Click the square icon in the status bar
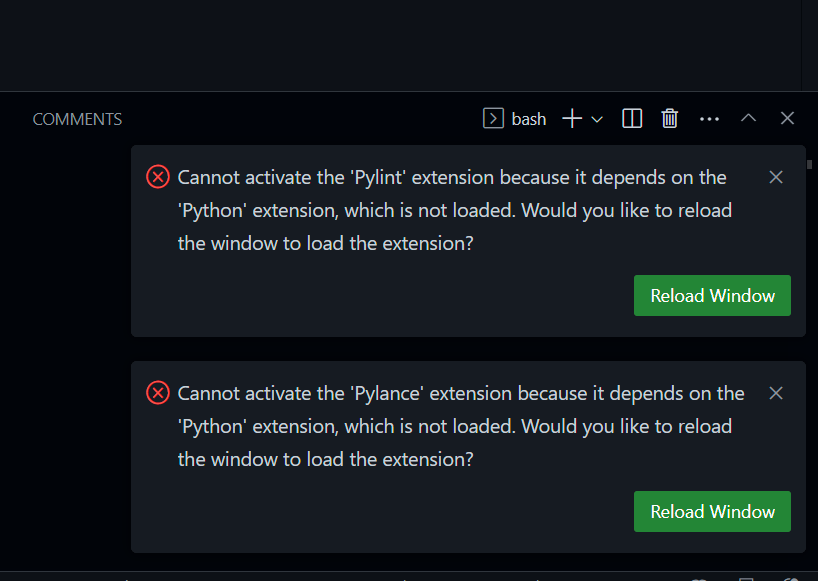818x581 pixels. (745, 578)
